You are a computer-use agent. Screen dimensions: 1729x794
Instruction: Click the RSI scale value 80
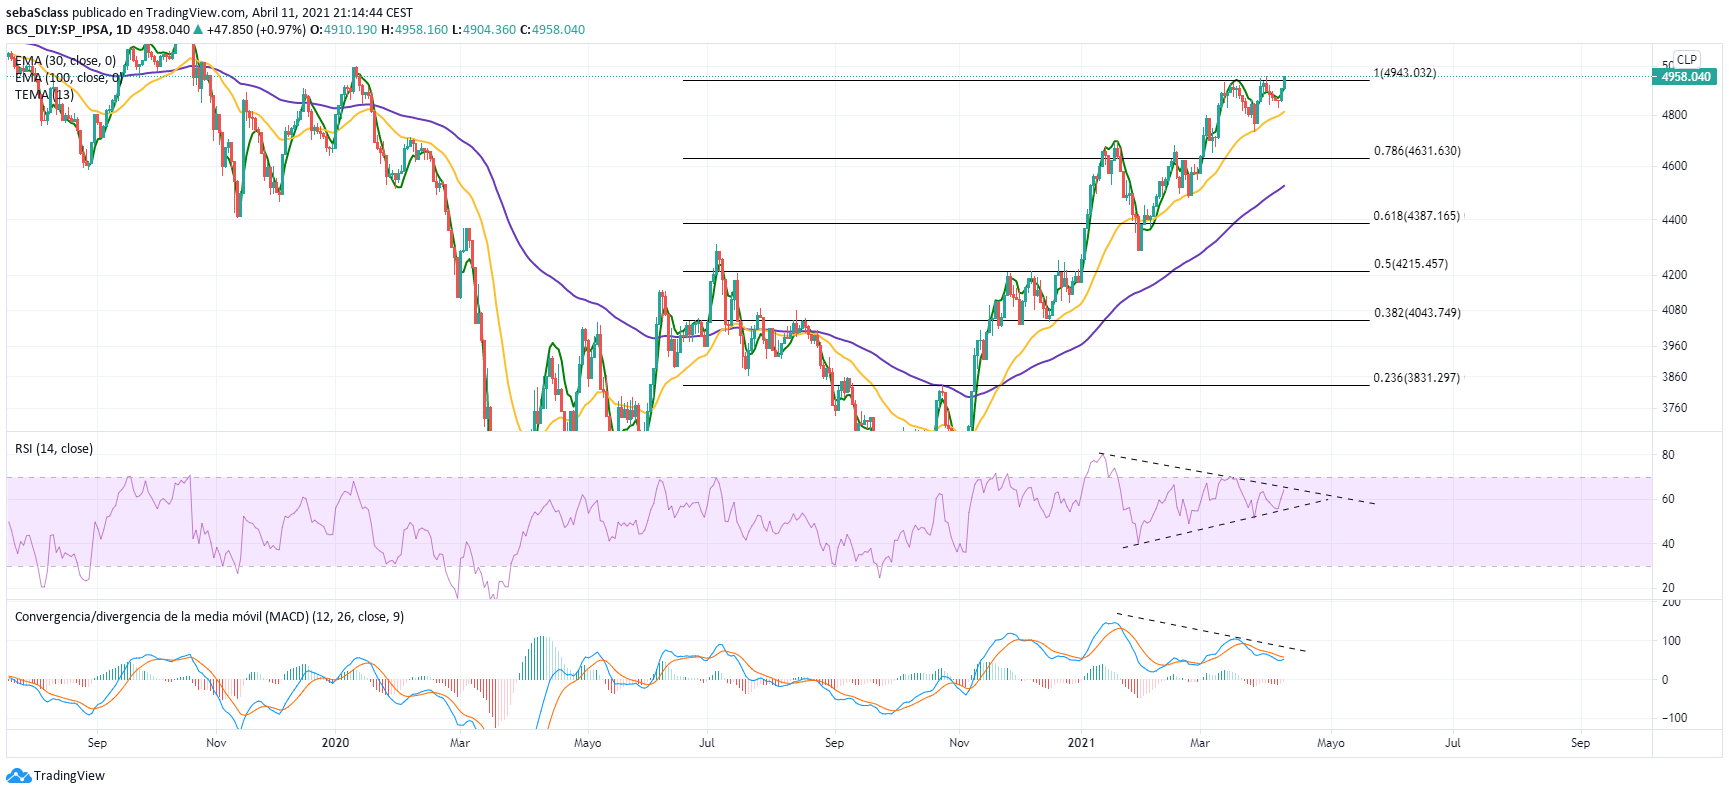point(1668,455)
